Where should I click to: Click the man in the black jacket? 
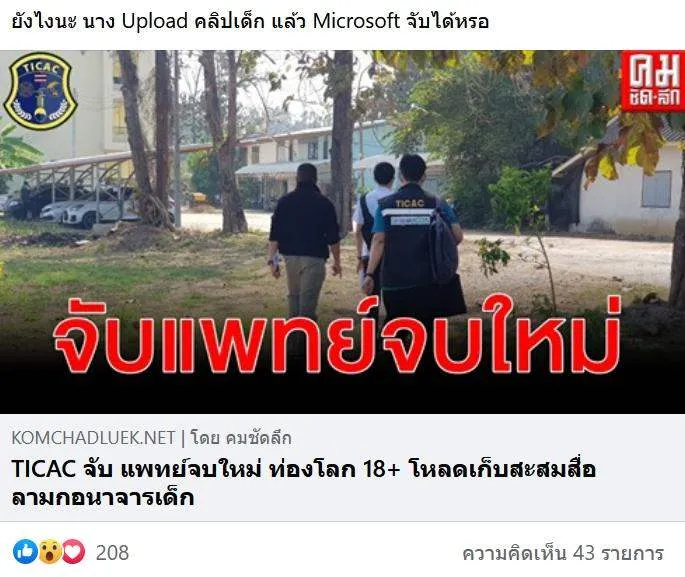point(305,240)
